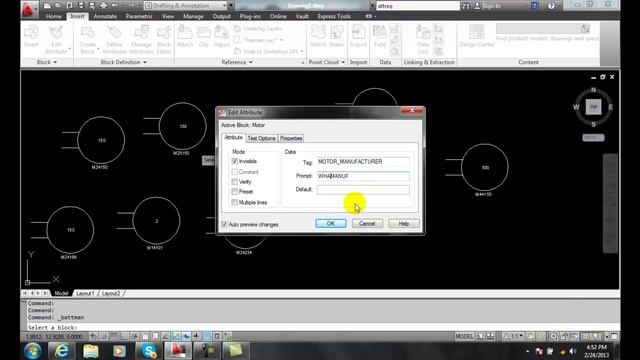Click the MODEL status bar button

pos(464,337)
